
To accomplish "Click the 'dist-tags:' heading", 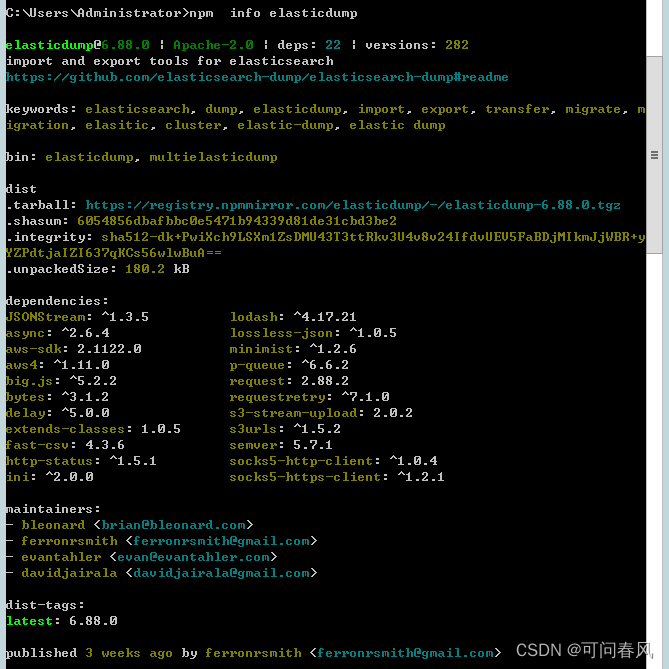I will [x=46, y=605].
